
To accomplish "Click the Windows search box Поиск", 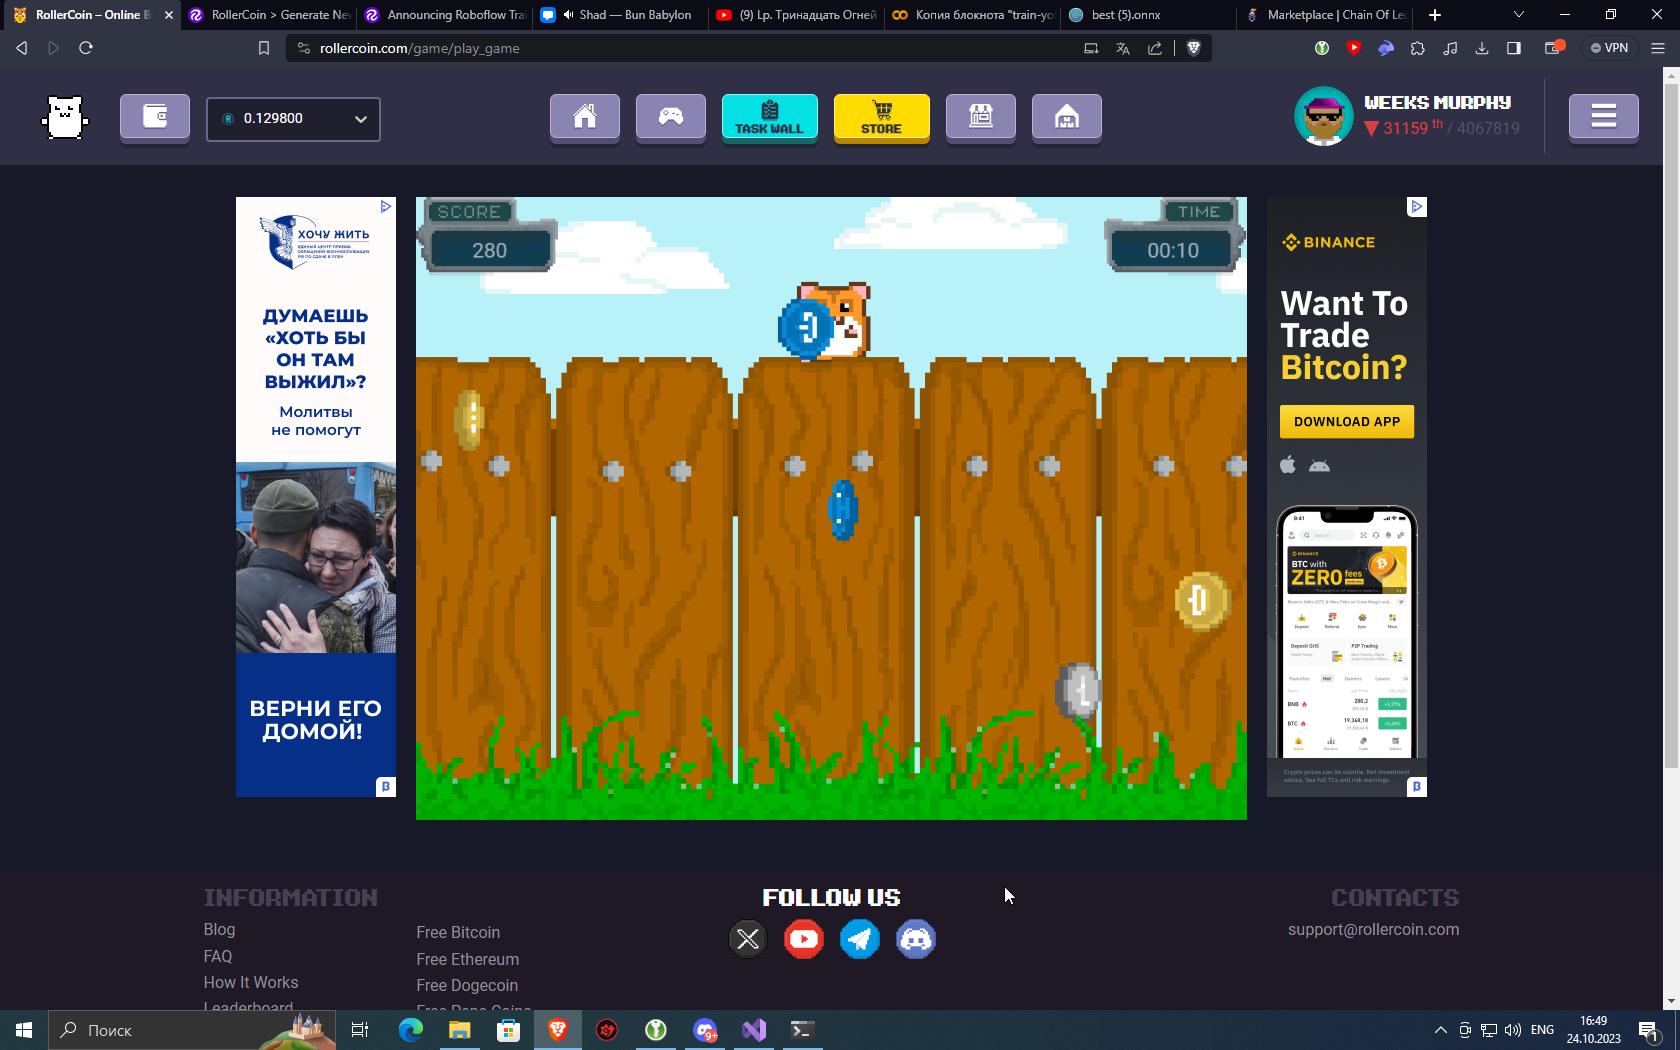I will (x=190, y=1030).
